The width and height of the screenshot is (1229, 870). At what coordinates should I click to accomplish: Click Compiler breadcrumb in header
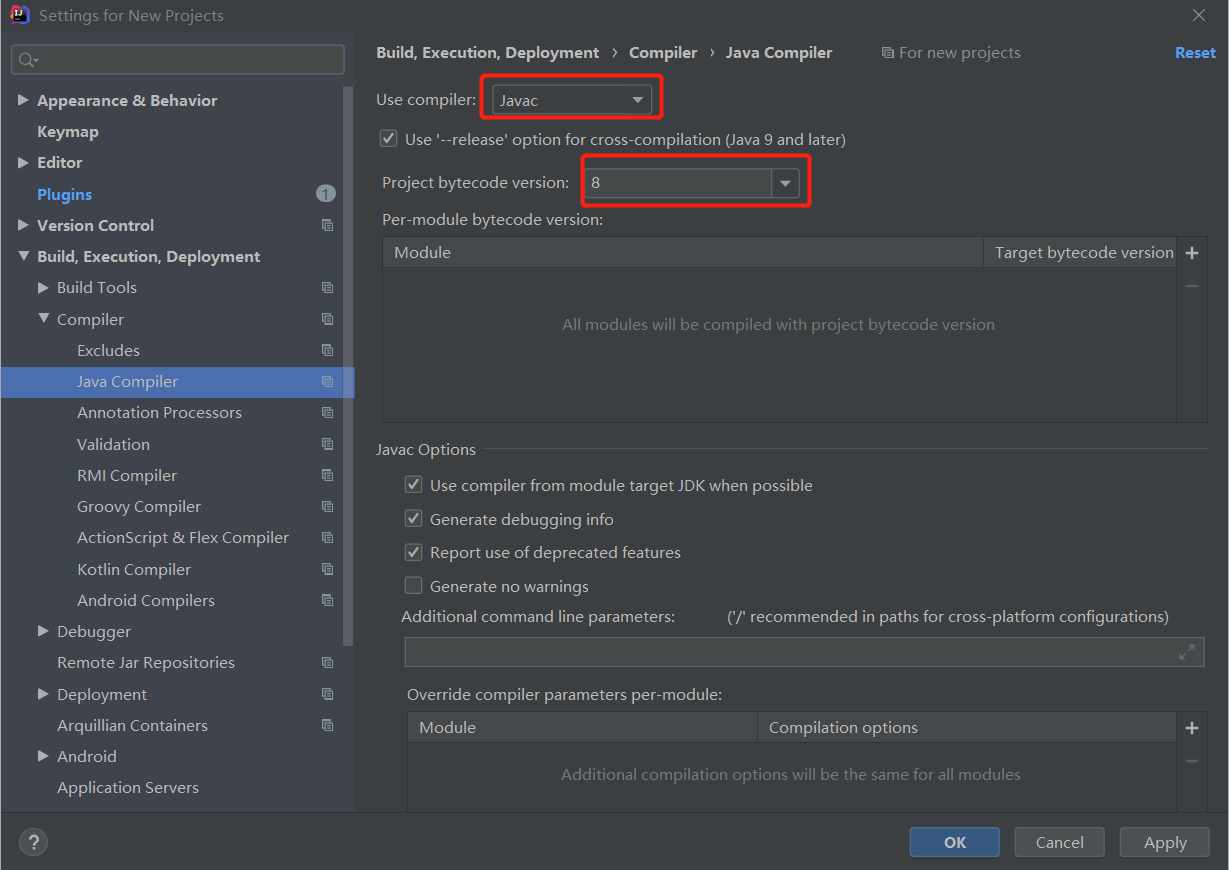(663, 53)
